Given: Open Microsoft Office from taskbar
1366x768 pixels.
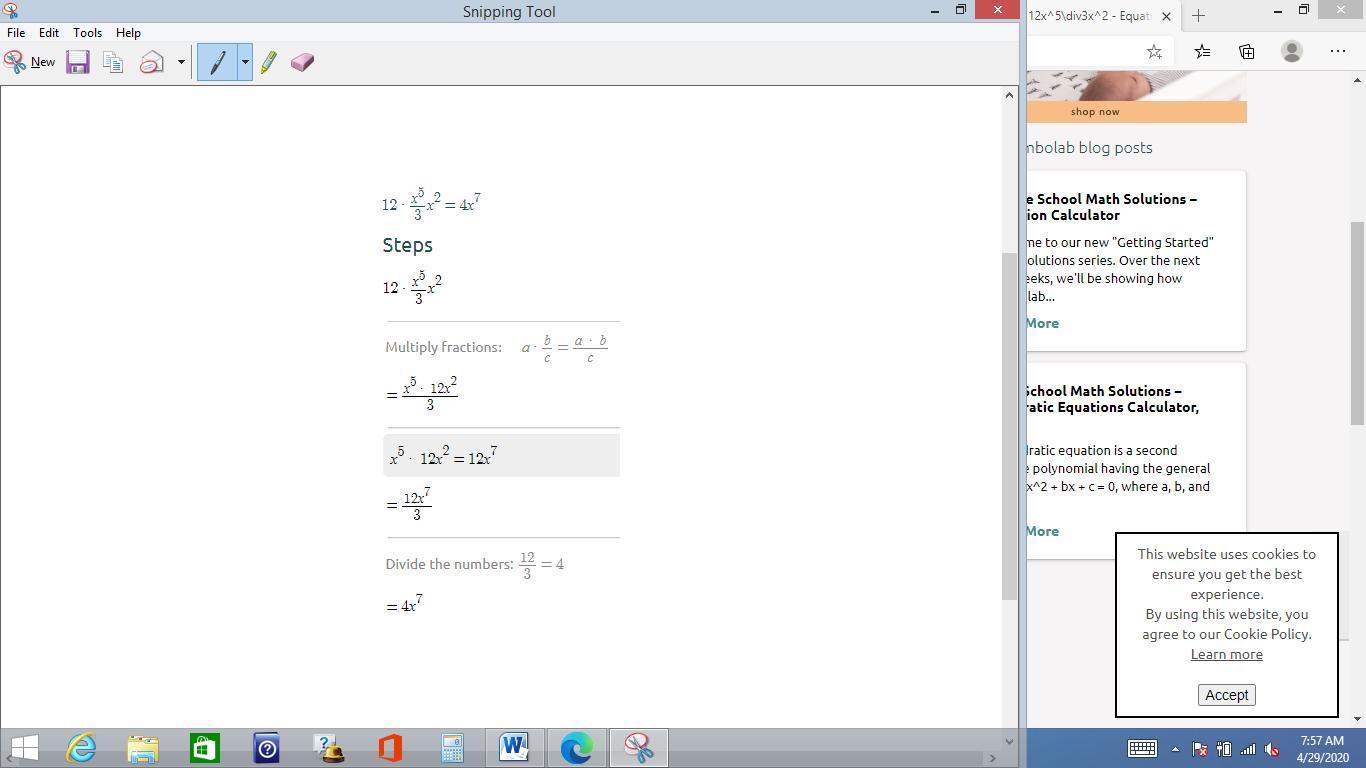Looking at the screenshot, I should point(391,747).
